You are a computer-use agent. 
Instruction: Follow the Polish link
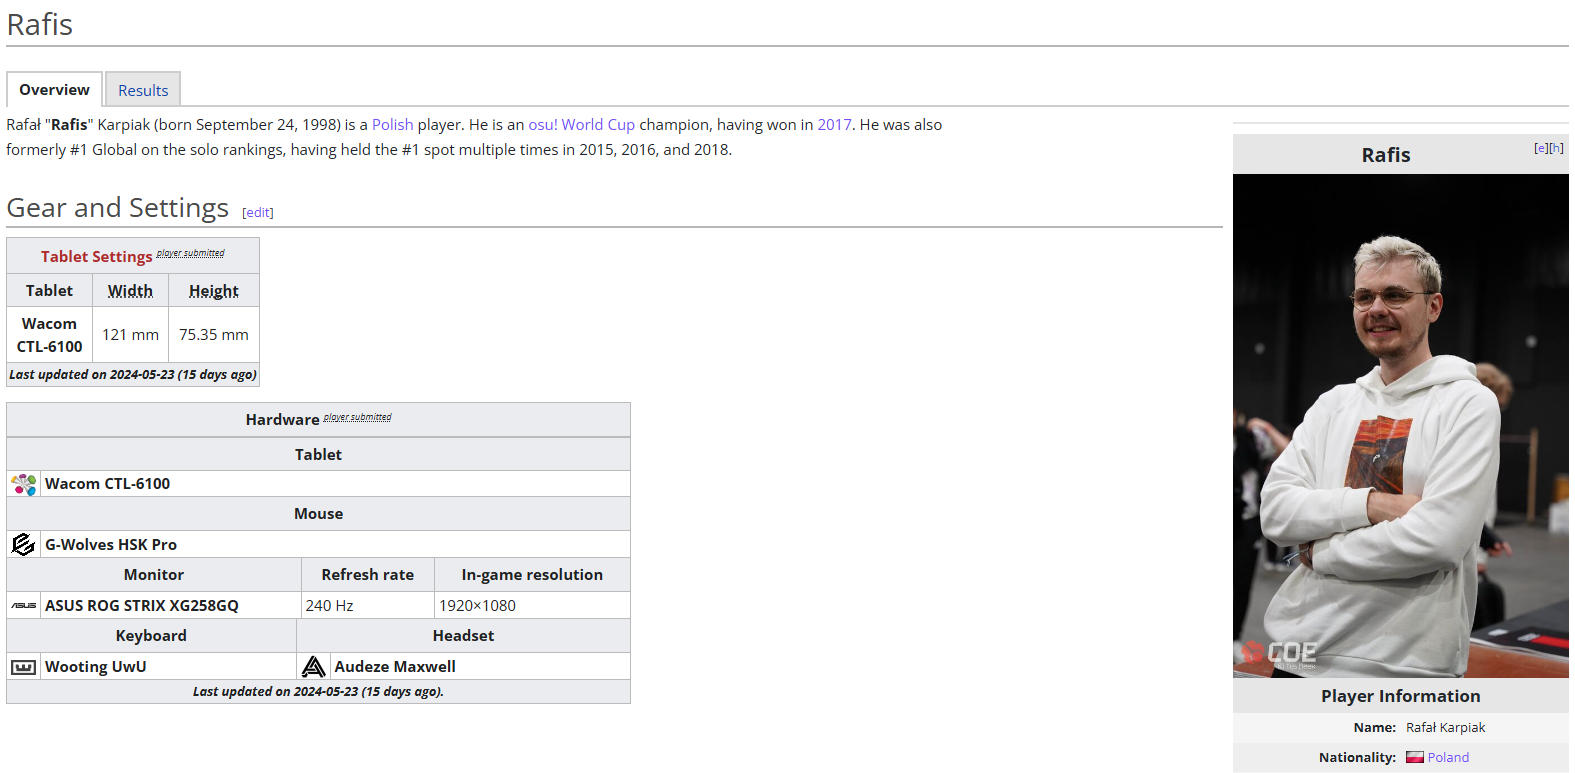[x=392, y=125]
